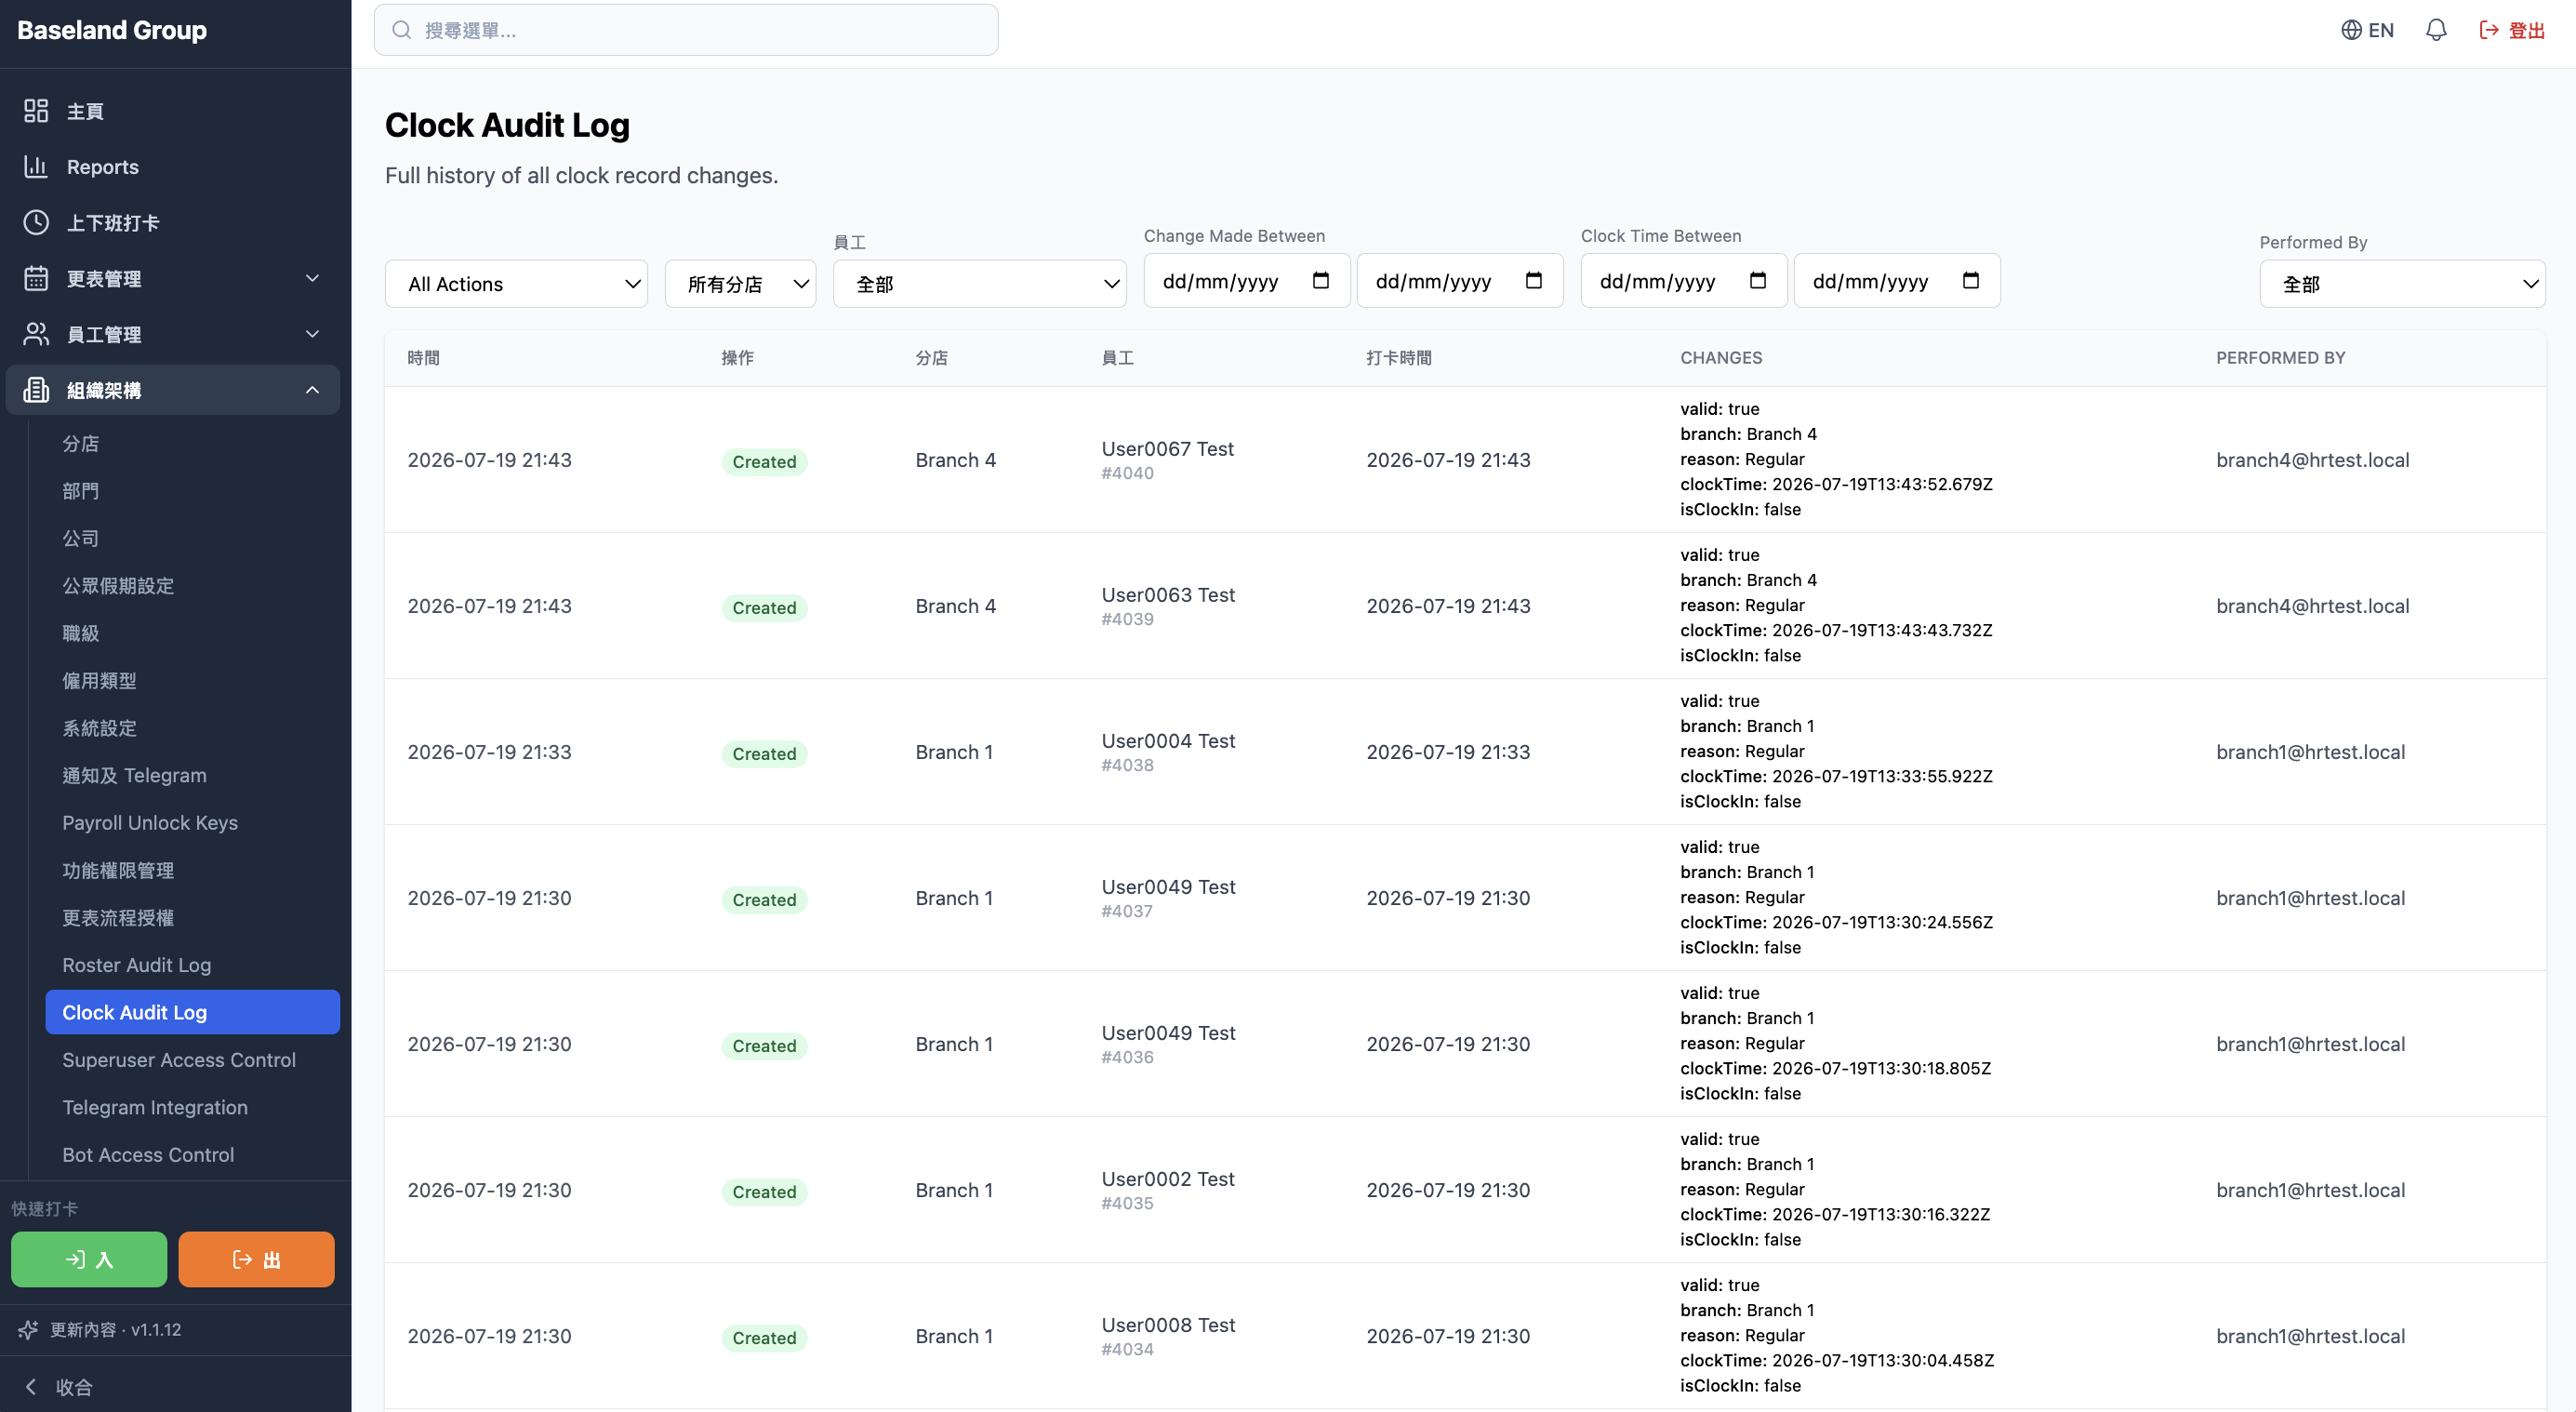Click the #4038 record ID text

pos(1127,765)
